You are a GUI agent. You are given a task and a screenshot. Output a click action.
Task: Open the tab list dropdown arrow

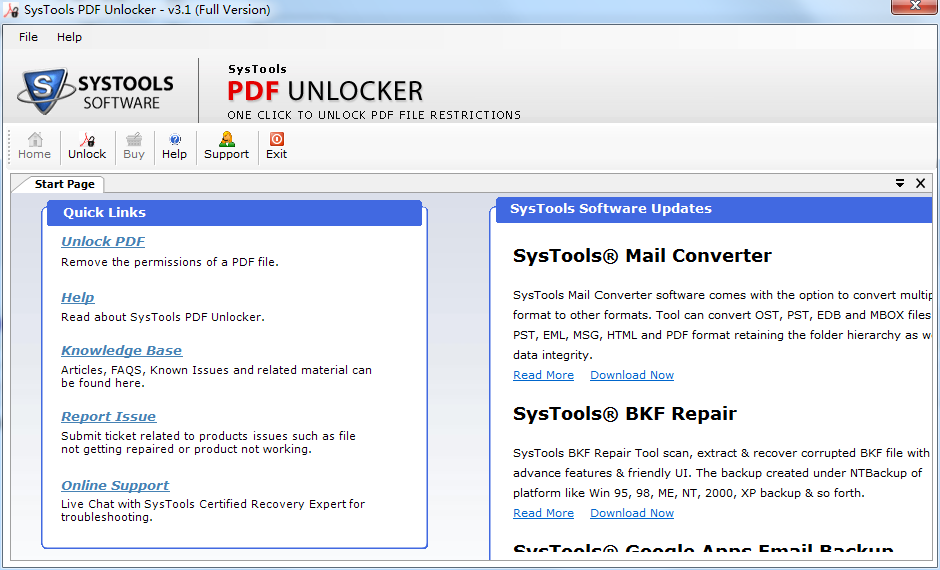pyautogui.click(x=900, y=183)
